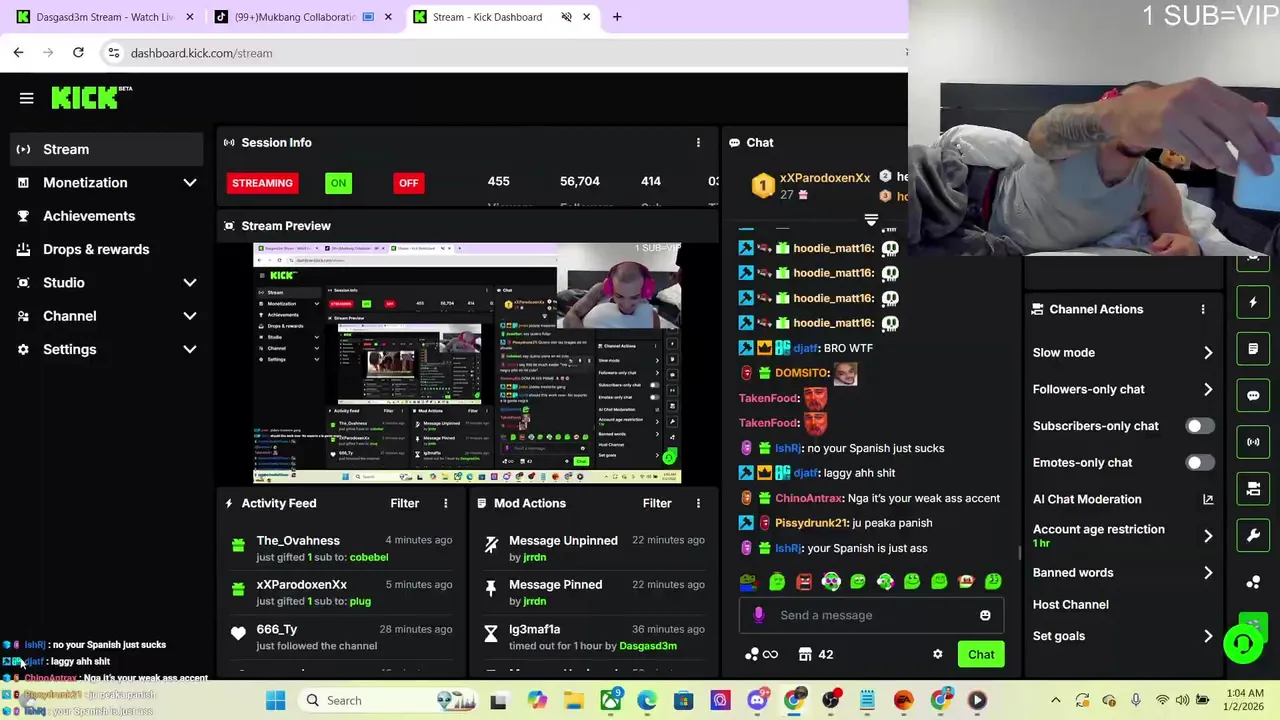Click the Message Pinned pin icon
The image size is (1280, 720).
click(x=490, y=589)
